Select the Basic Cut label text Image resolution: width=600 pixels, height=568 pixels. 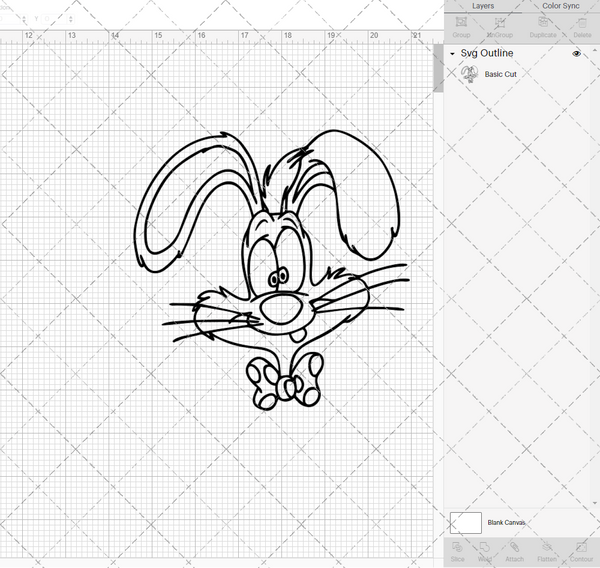501,74
